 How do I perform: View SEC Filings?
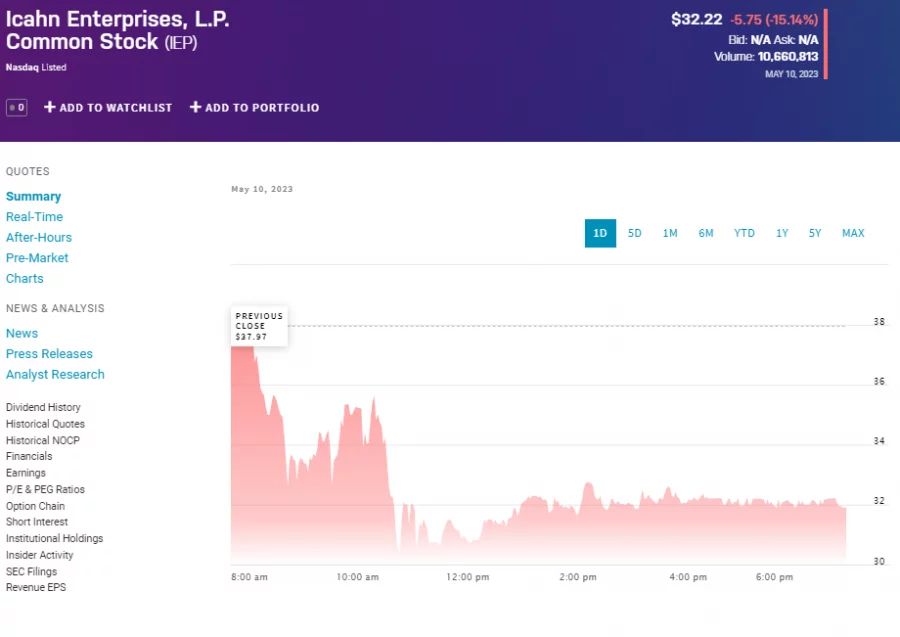(x=31, y=571)
